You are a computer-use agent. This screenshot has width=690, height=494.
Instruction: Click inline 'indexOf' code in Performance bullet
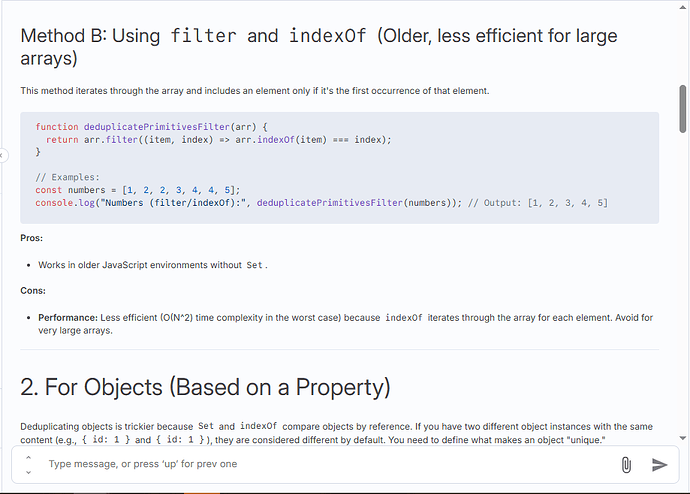click(x=404, y=318)
